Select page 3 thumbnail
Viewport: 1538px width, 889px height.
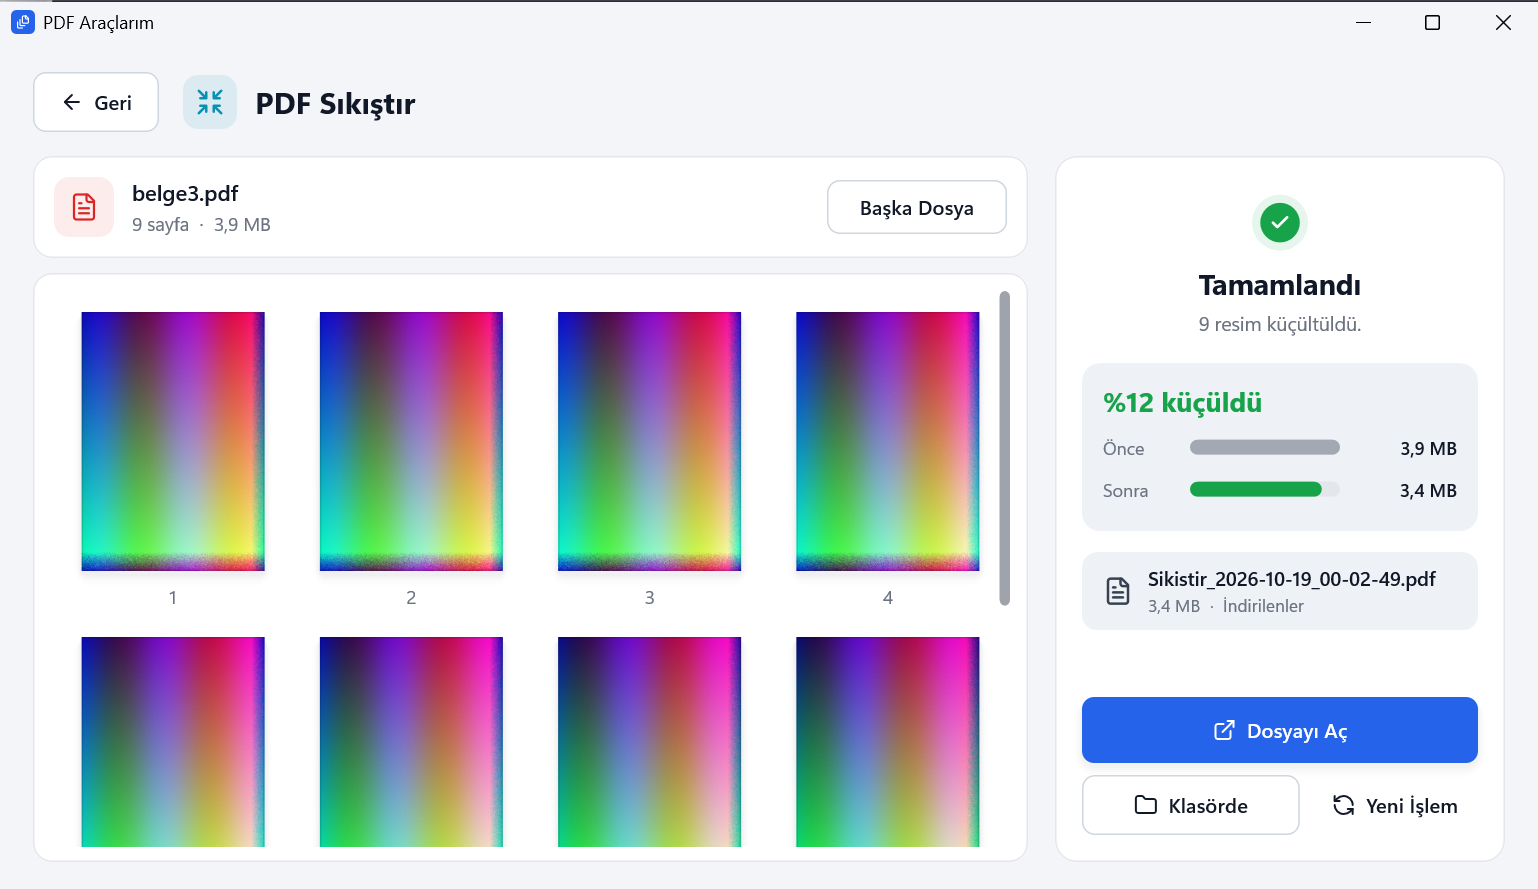[650, 441]
